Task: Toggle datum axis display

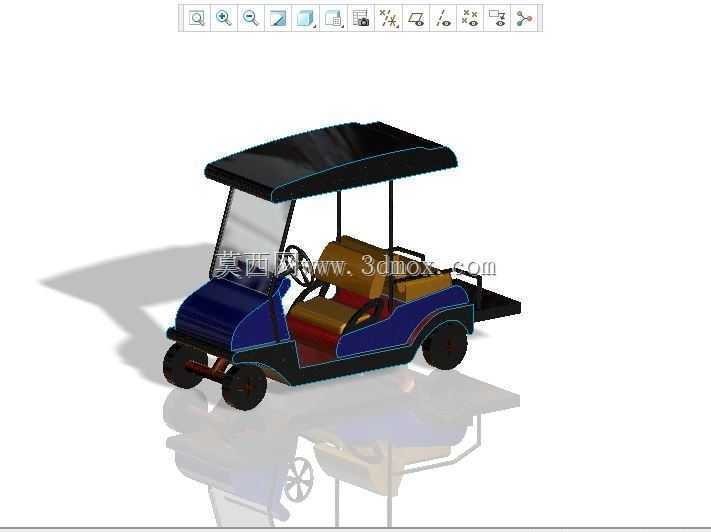Action: point(443,19)
